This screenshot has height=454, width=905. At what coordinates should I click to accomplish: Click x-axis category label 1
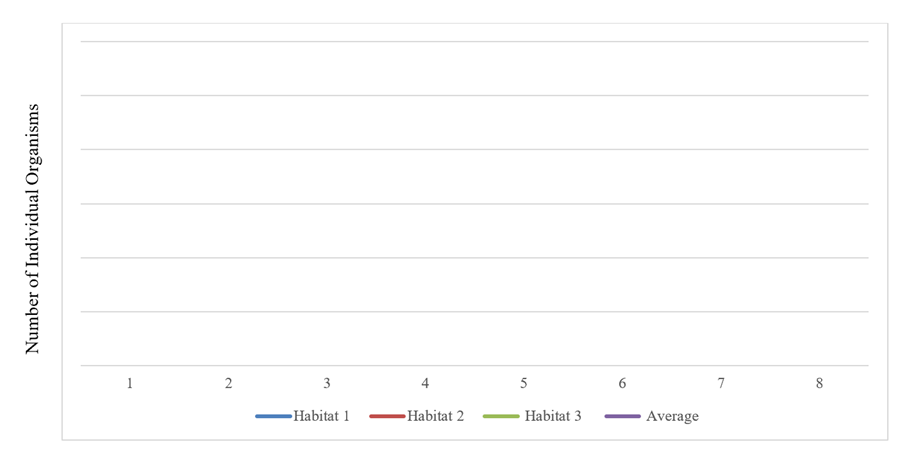pyautogui.click(x=130, y=383)
